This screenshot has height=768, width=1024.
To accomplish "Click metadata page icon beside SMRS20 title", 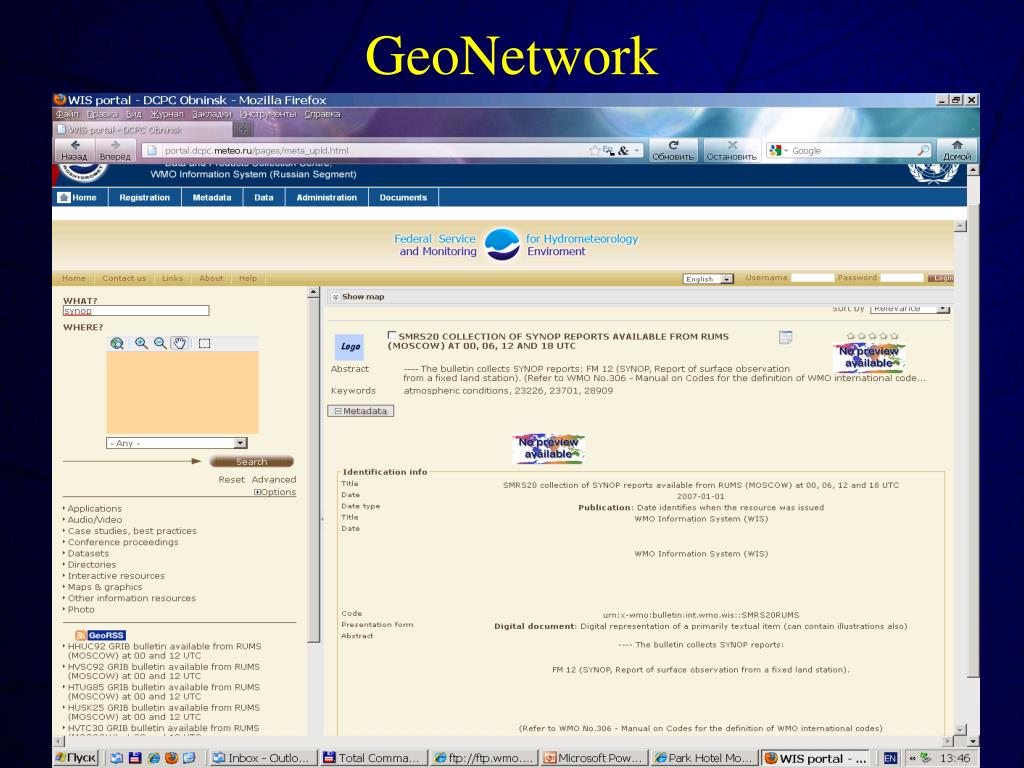I will (786, 337).
